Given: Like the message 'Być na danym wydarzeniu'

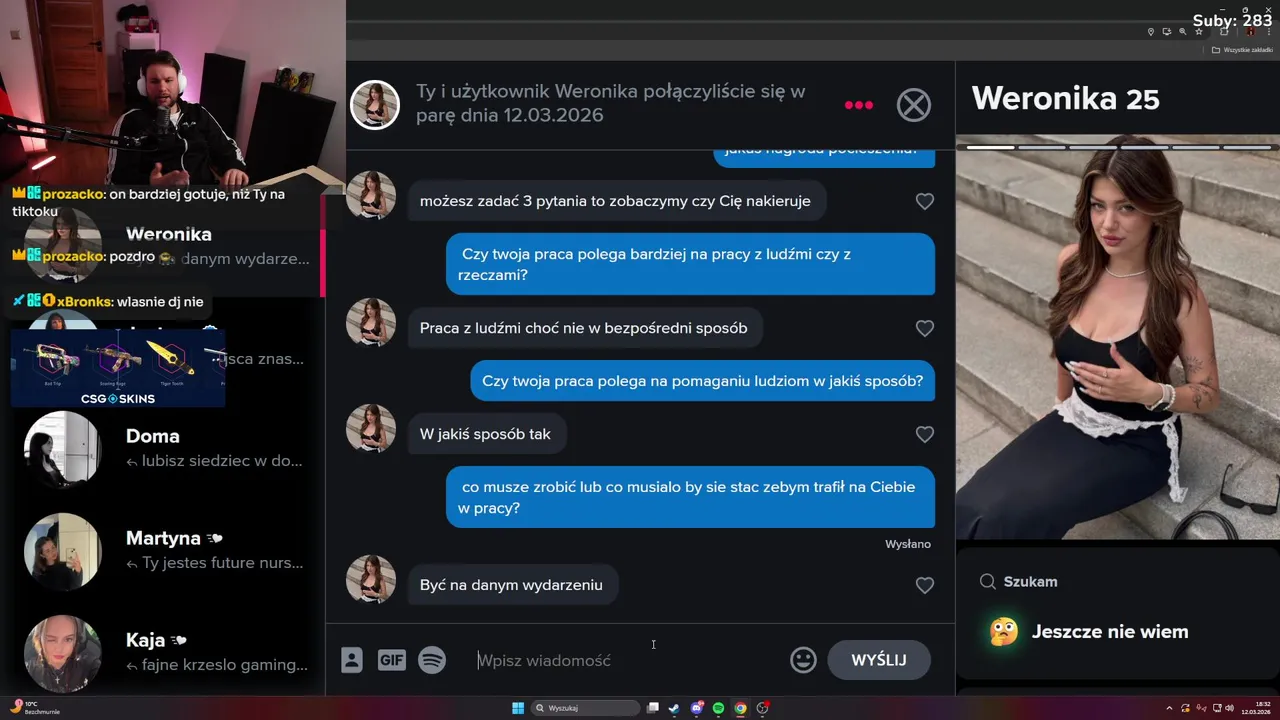Looking at the screenshot, I should pos(925,585).
